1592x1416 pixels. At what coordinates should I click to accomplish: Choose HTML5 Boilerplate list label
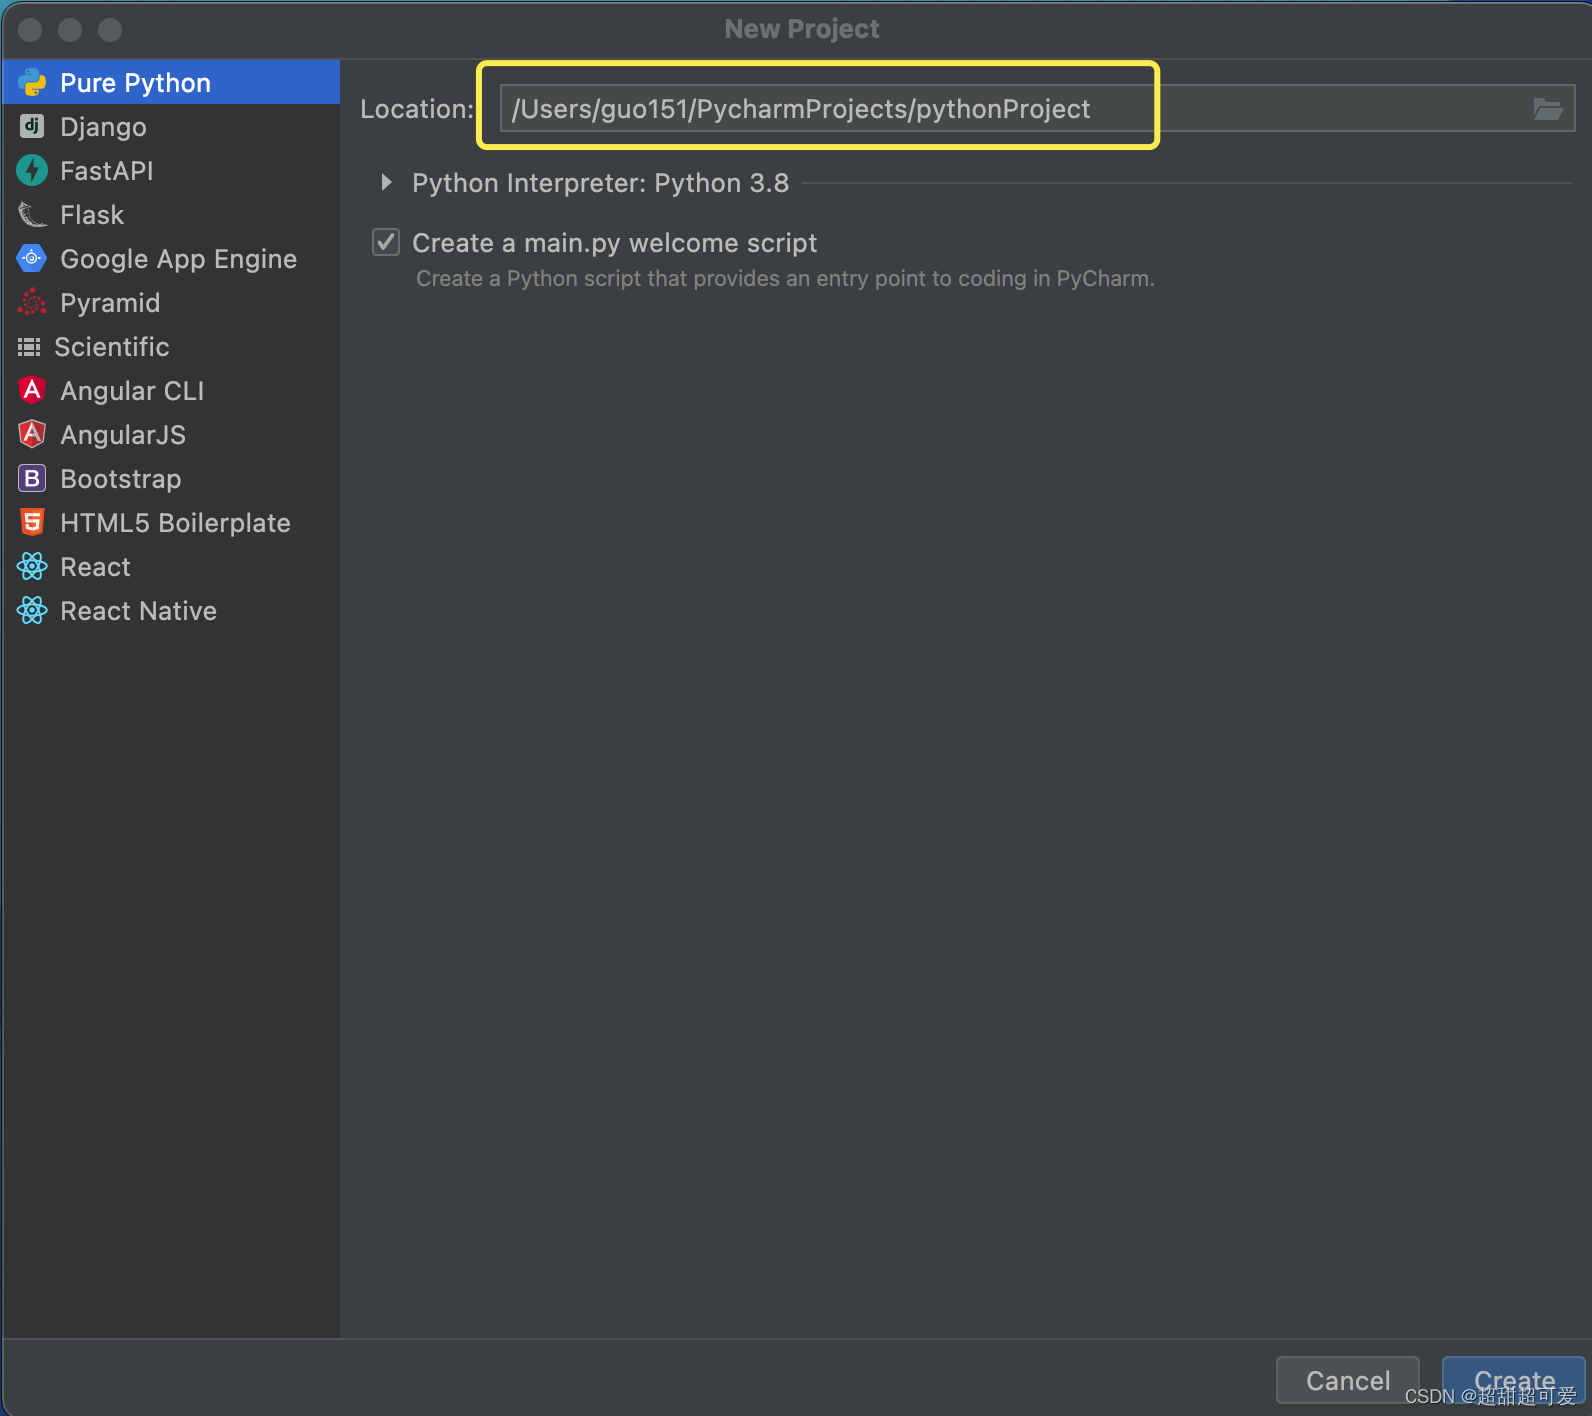pos(175,523)
